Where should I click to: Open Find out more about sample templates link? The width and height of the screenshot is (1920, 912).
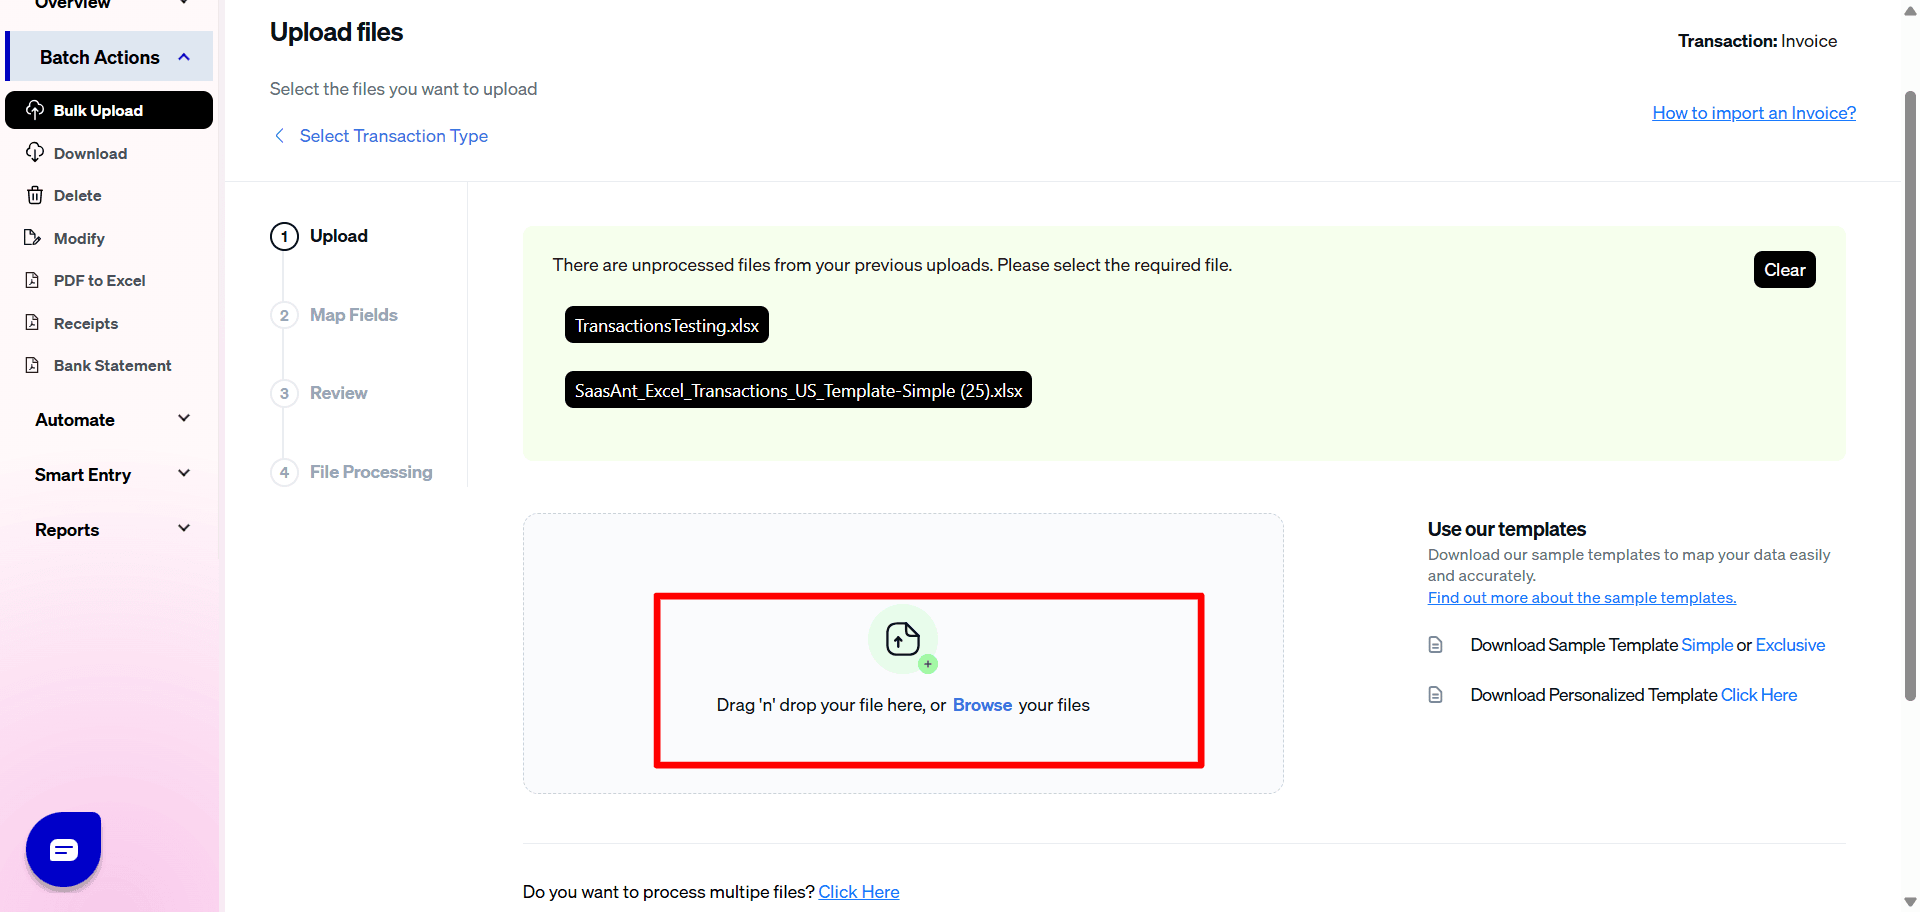(1582, 597)
